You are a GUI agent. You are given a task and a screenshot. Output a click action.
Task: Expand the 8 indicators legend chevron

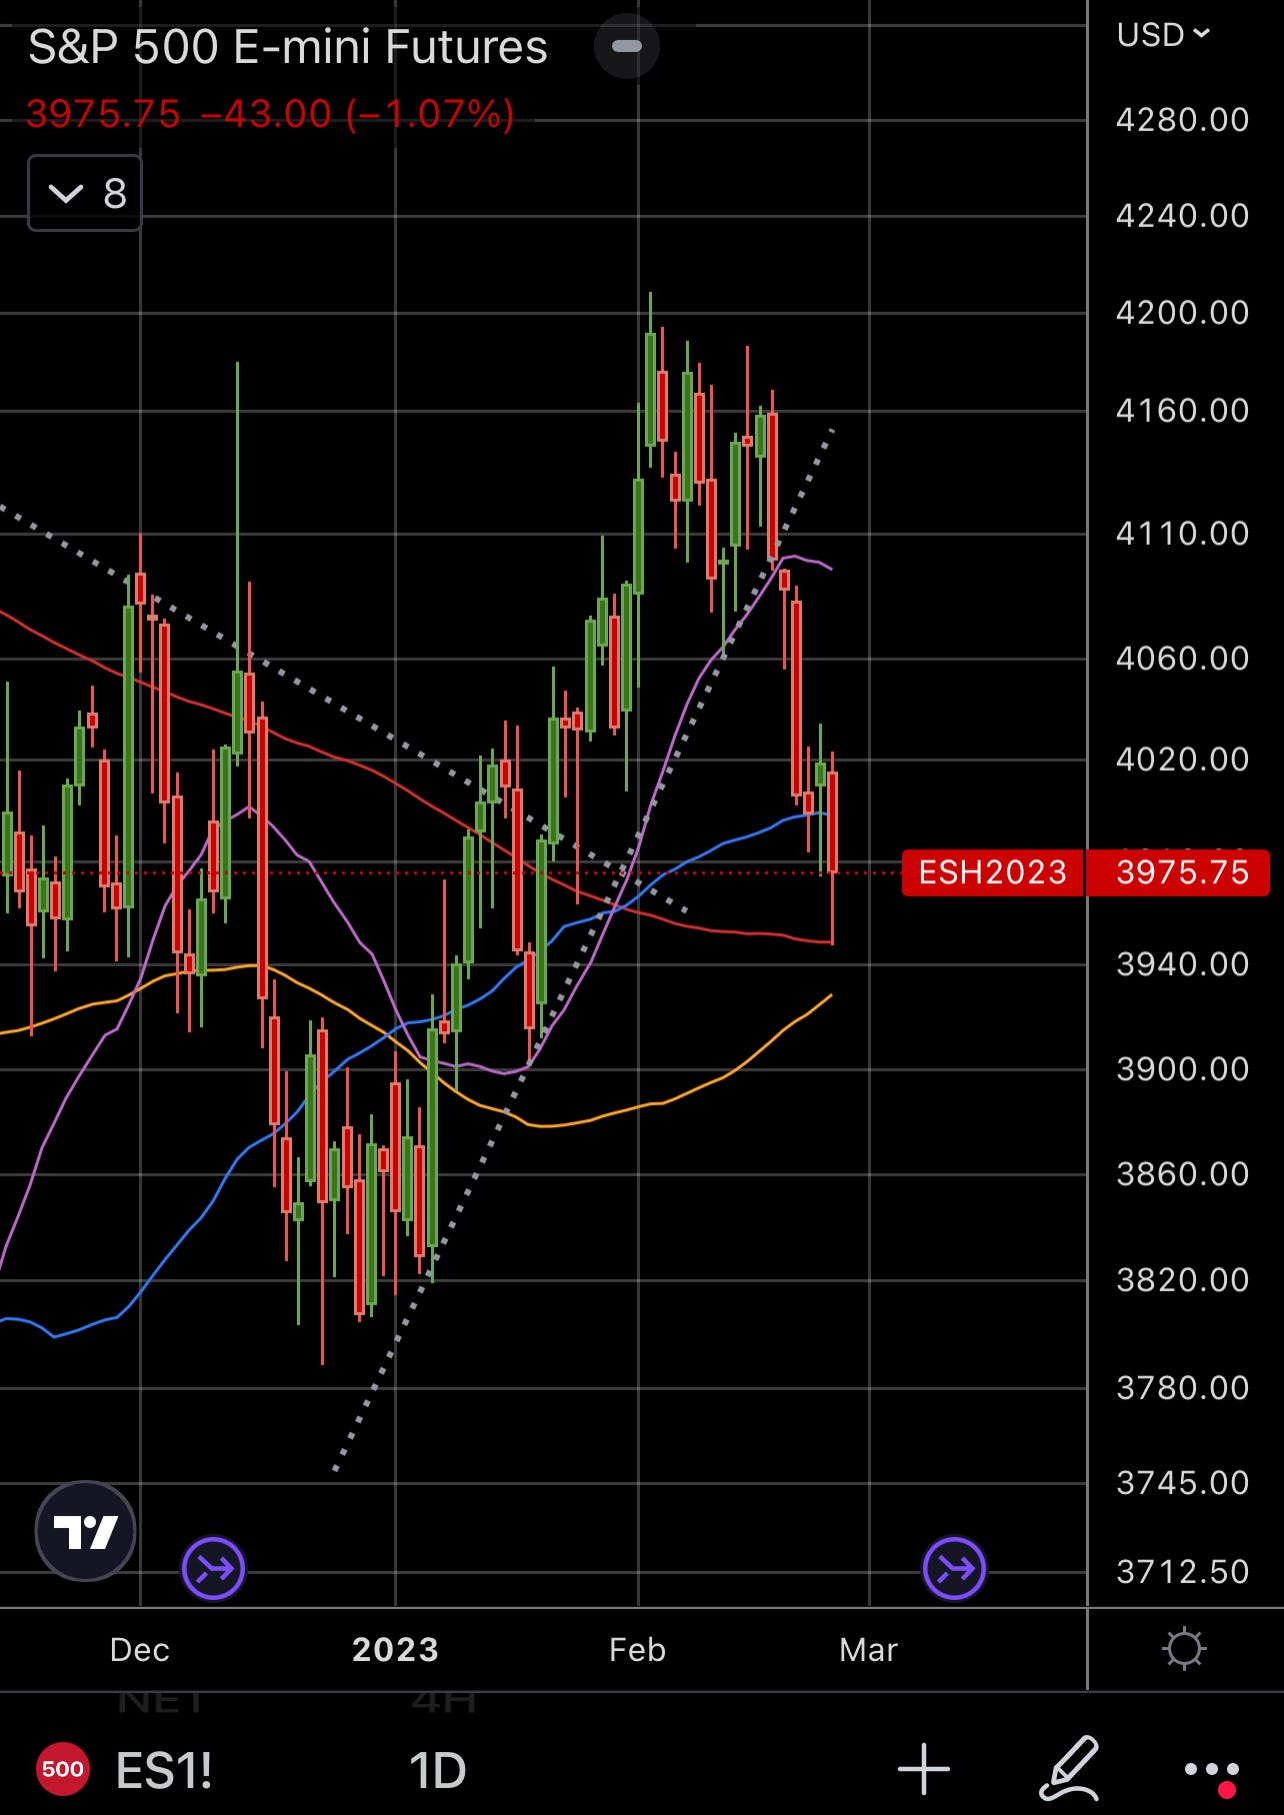[x=85, y=193]
